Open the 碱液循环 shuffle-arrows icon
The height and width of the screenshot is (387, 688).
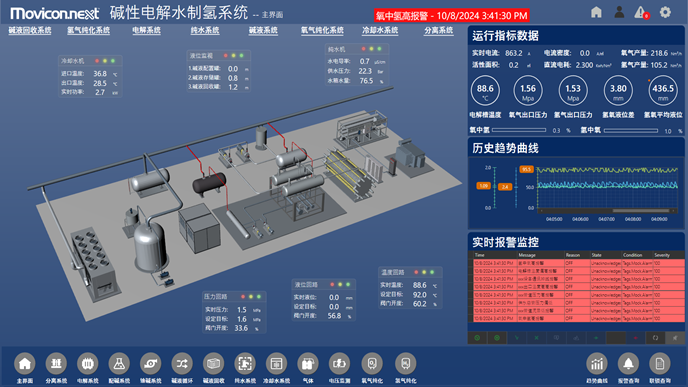[x=182, y=364]
